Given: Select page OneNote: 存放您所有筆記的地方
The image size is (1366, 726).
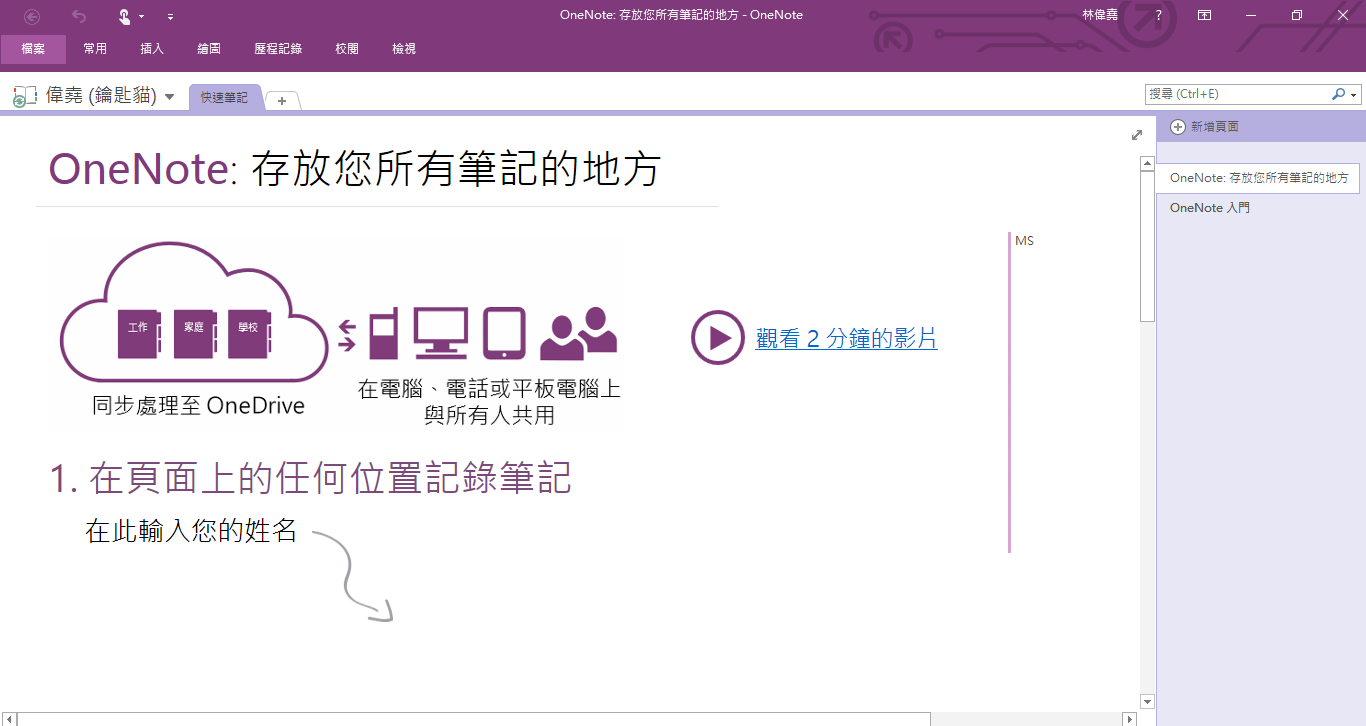Looking at the screenshot, I should pyautogui.click(x=1258, y=178).
